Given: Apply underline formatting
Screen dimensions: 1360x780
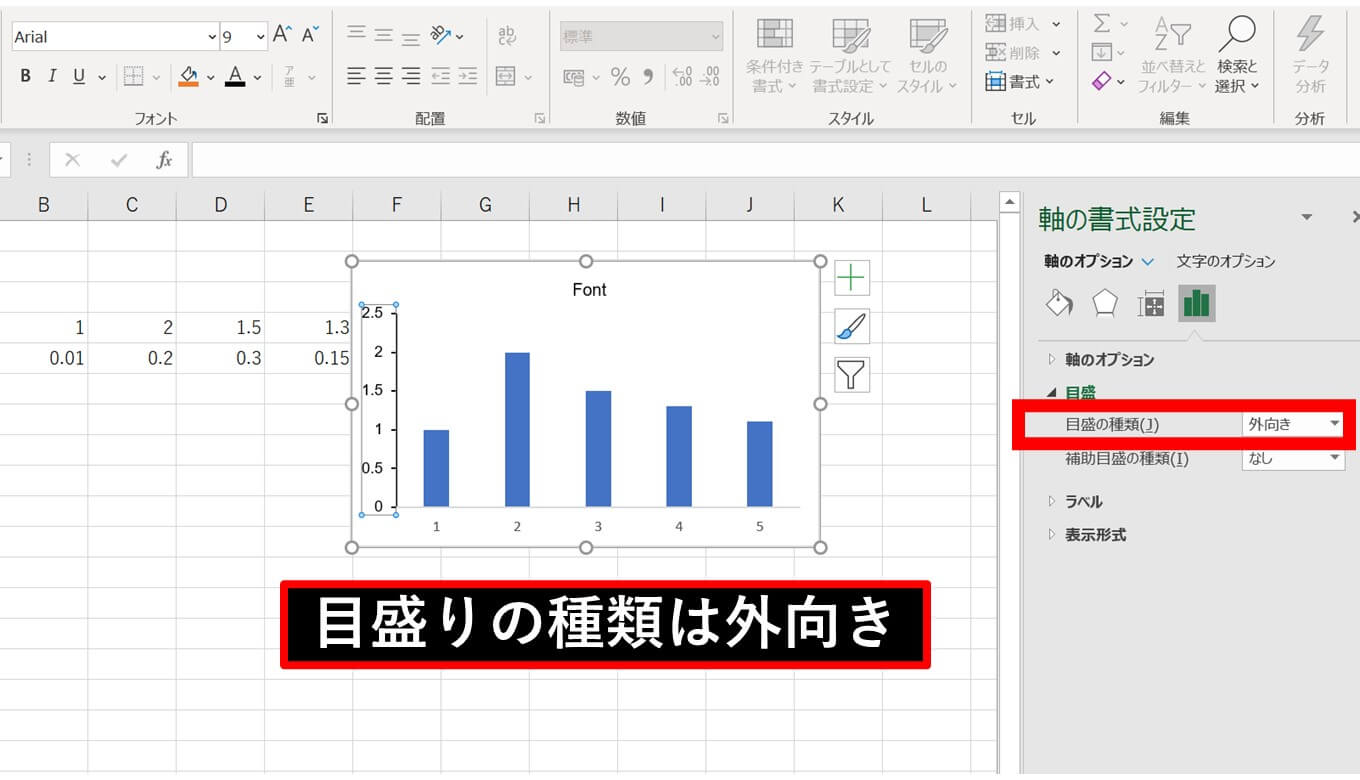Looking at the screenshot, I should point(79,76).
